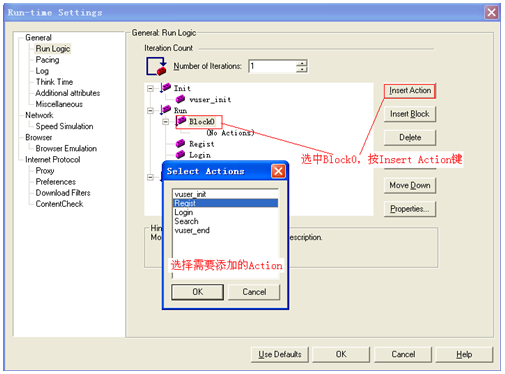Collapse the Init node in run logic tree
Image resolution: width=505 pixels, height=374 pixels.
pyautogui.click(x=150, y=88)
